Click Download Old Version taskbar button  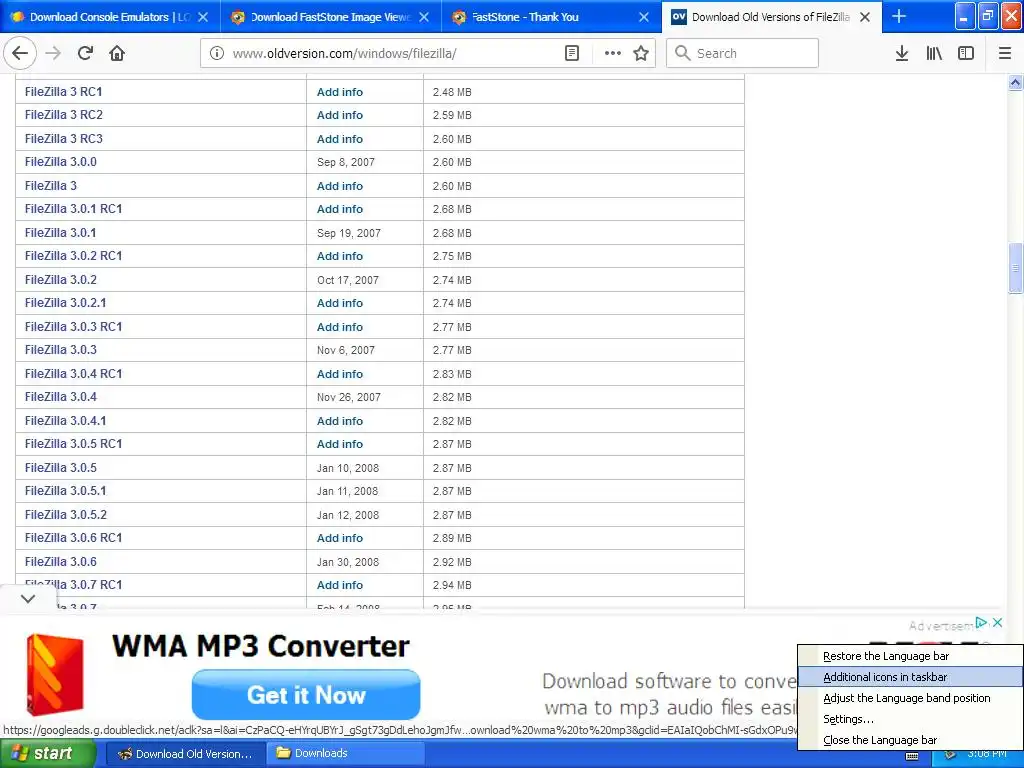click(x=184, y=754)
